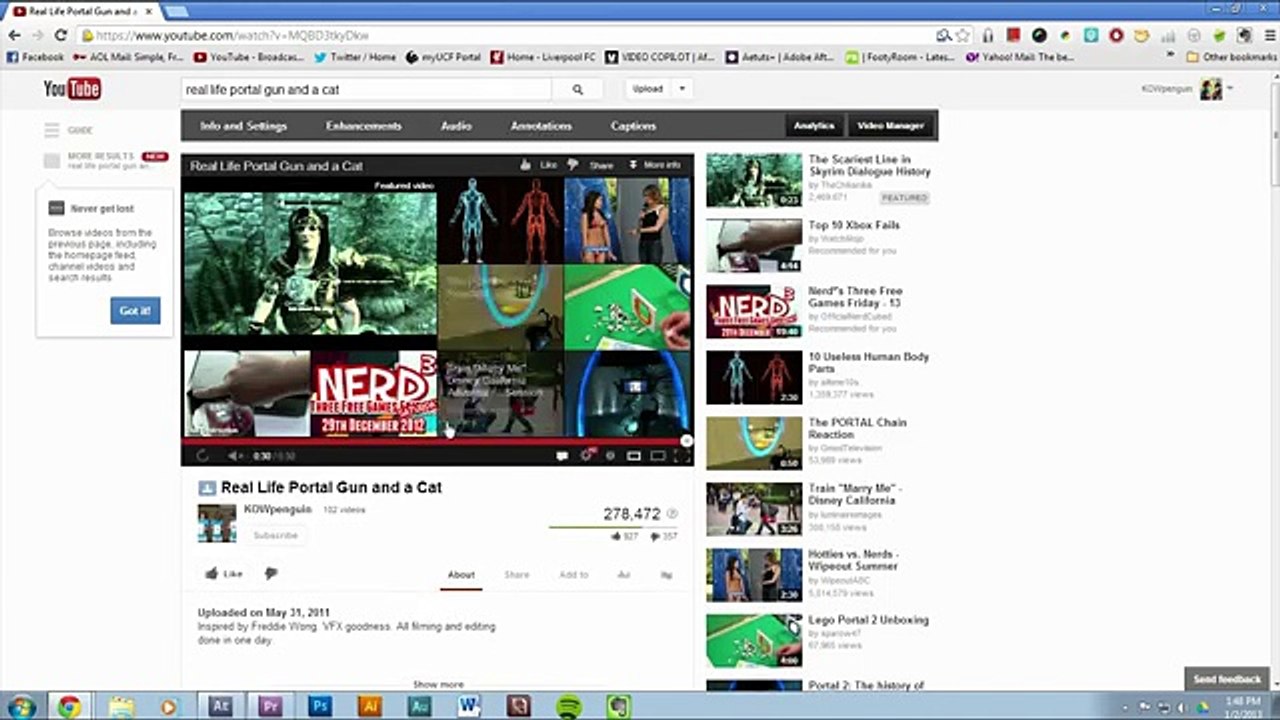The image size is (1280, 720).
Task: Open the Captions tab
Action: tap(633, 126)
